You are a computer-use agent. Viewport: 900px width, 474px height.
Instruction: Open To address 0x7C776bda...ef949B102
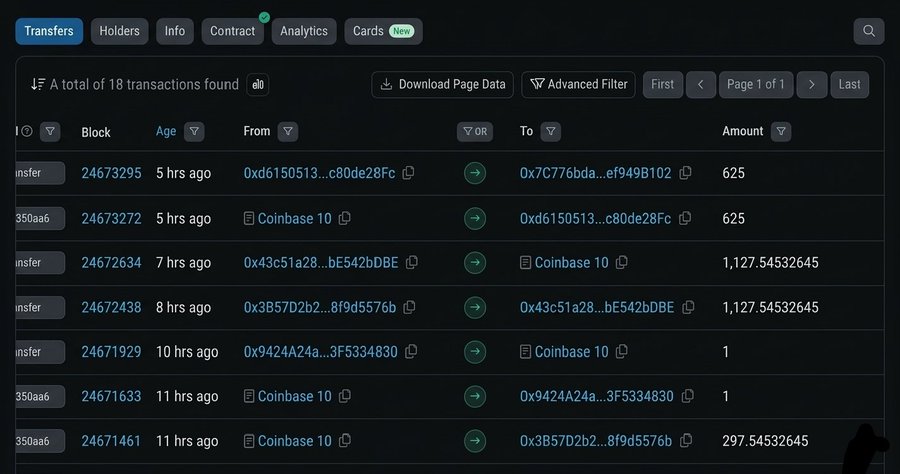(x=595, y=173)
